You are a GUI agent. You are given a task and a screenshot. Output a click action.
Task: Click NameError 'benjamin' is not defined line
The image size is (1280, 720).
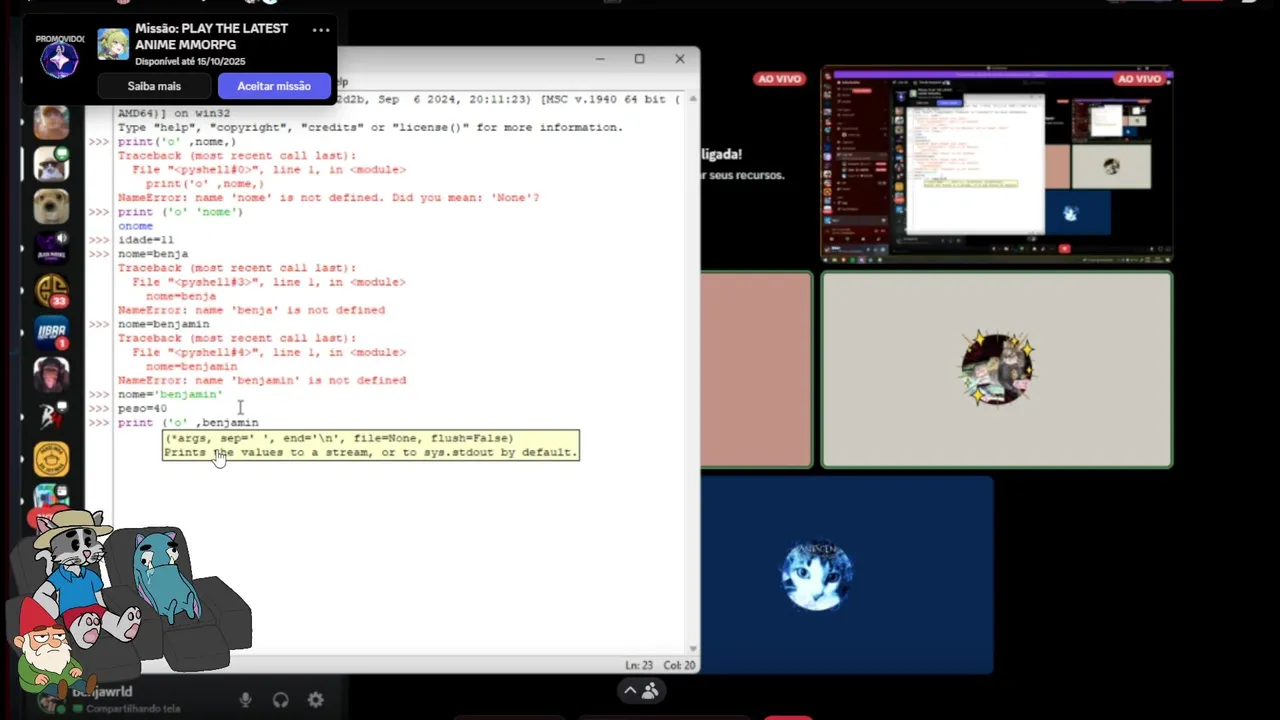coord(262,380)
